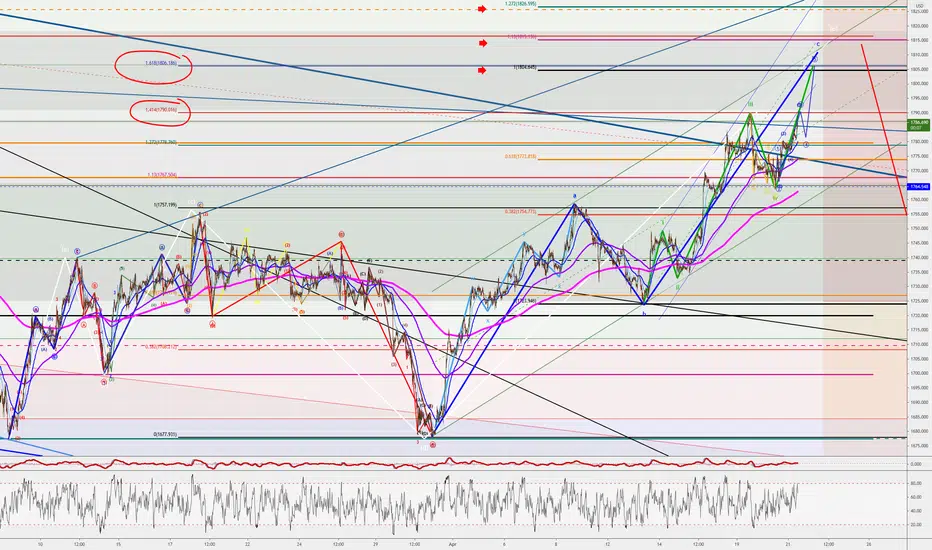The image size is (932, 550).
Task: Click the 20.00 oscillator scale value
Action: pyautogui.click(x=917, y=525)
